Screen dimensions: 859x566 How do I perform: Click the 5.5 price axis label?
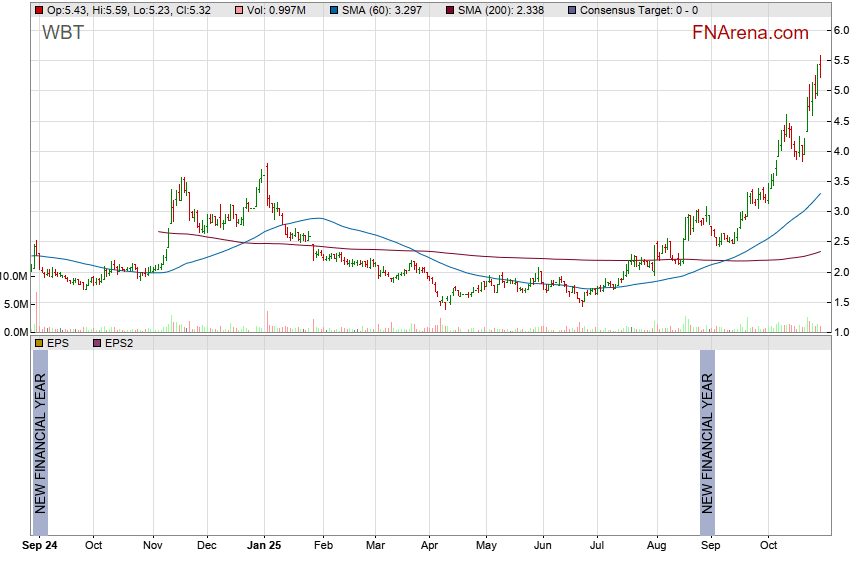pyautogui.click(x=841, y=60)
